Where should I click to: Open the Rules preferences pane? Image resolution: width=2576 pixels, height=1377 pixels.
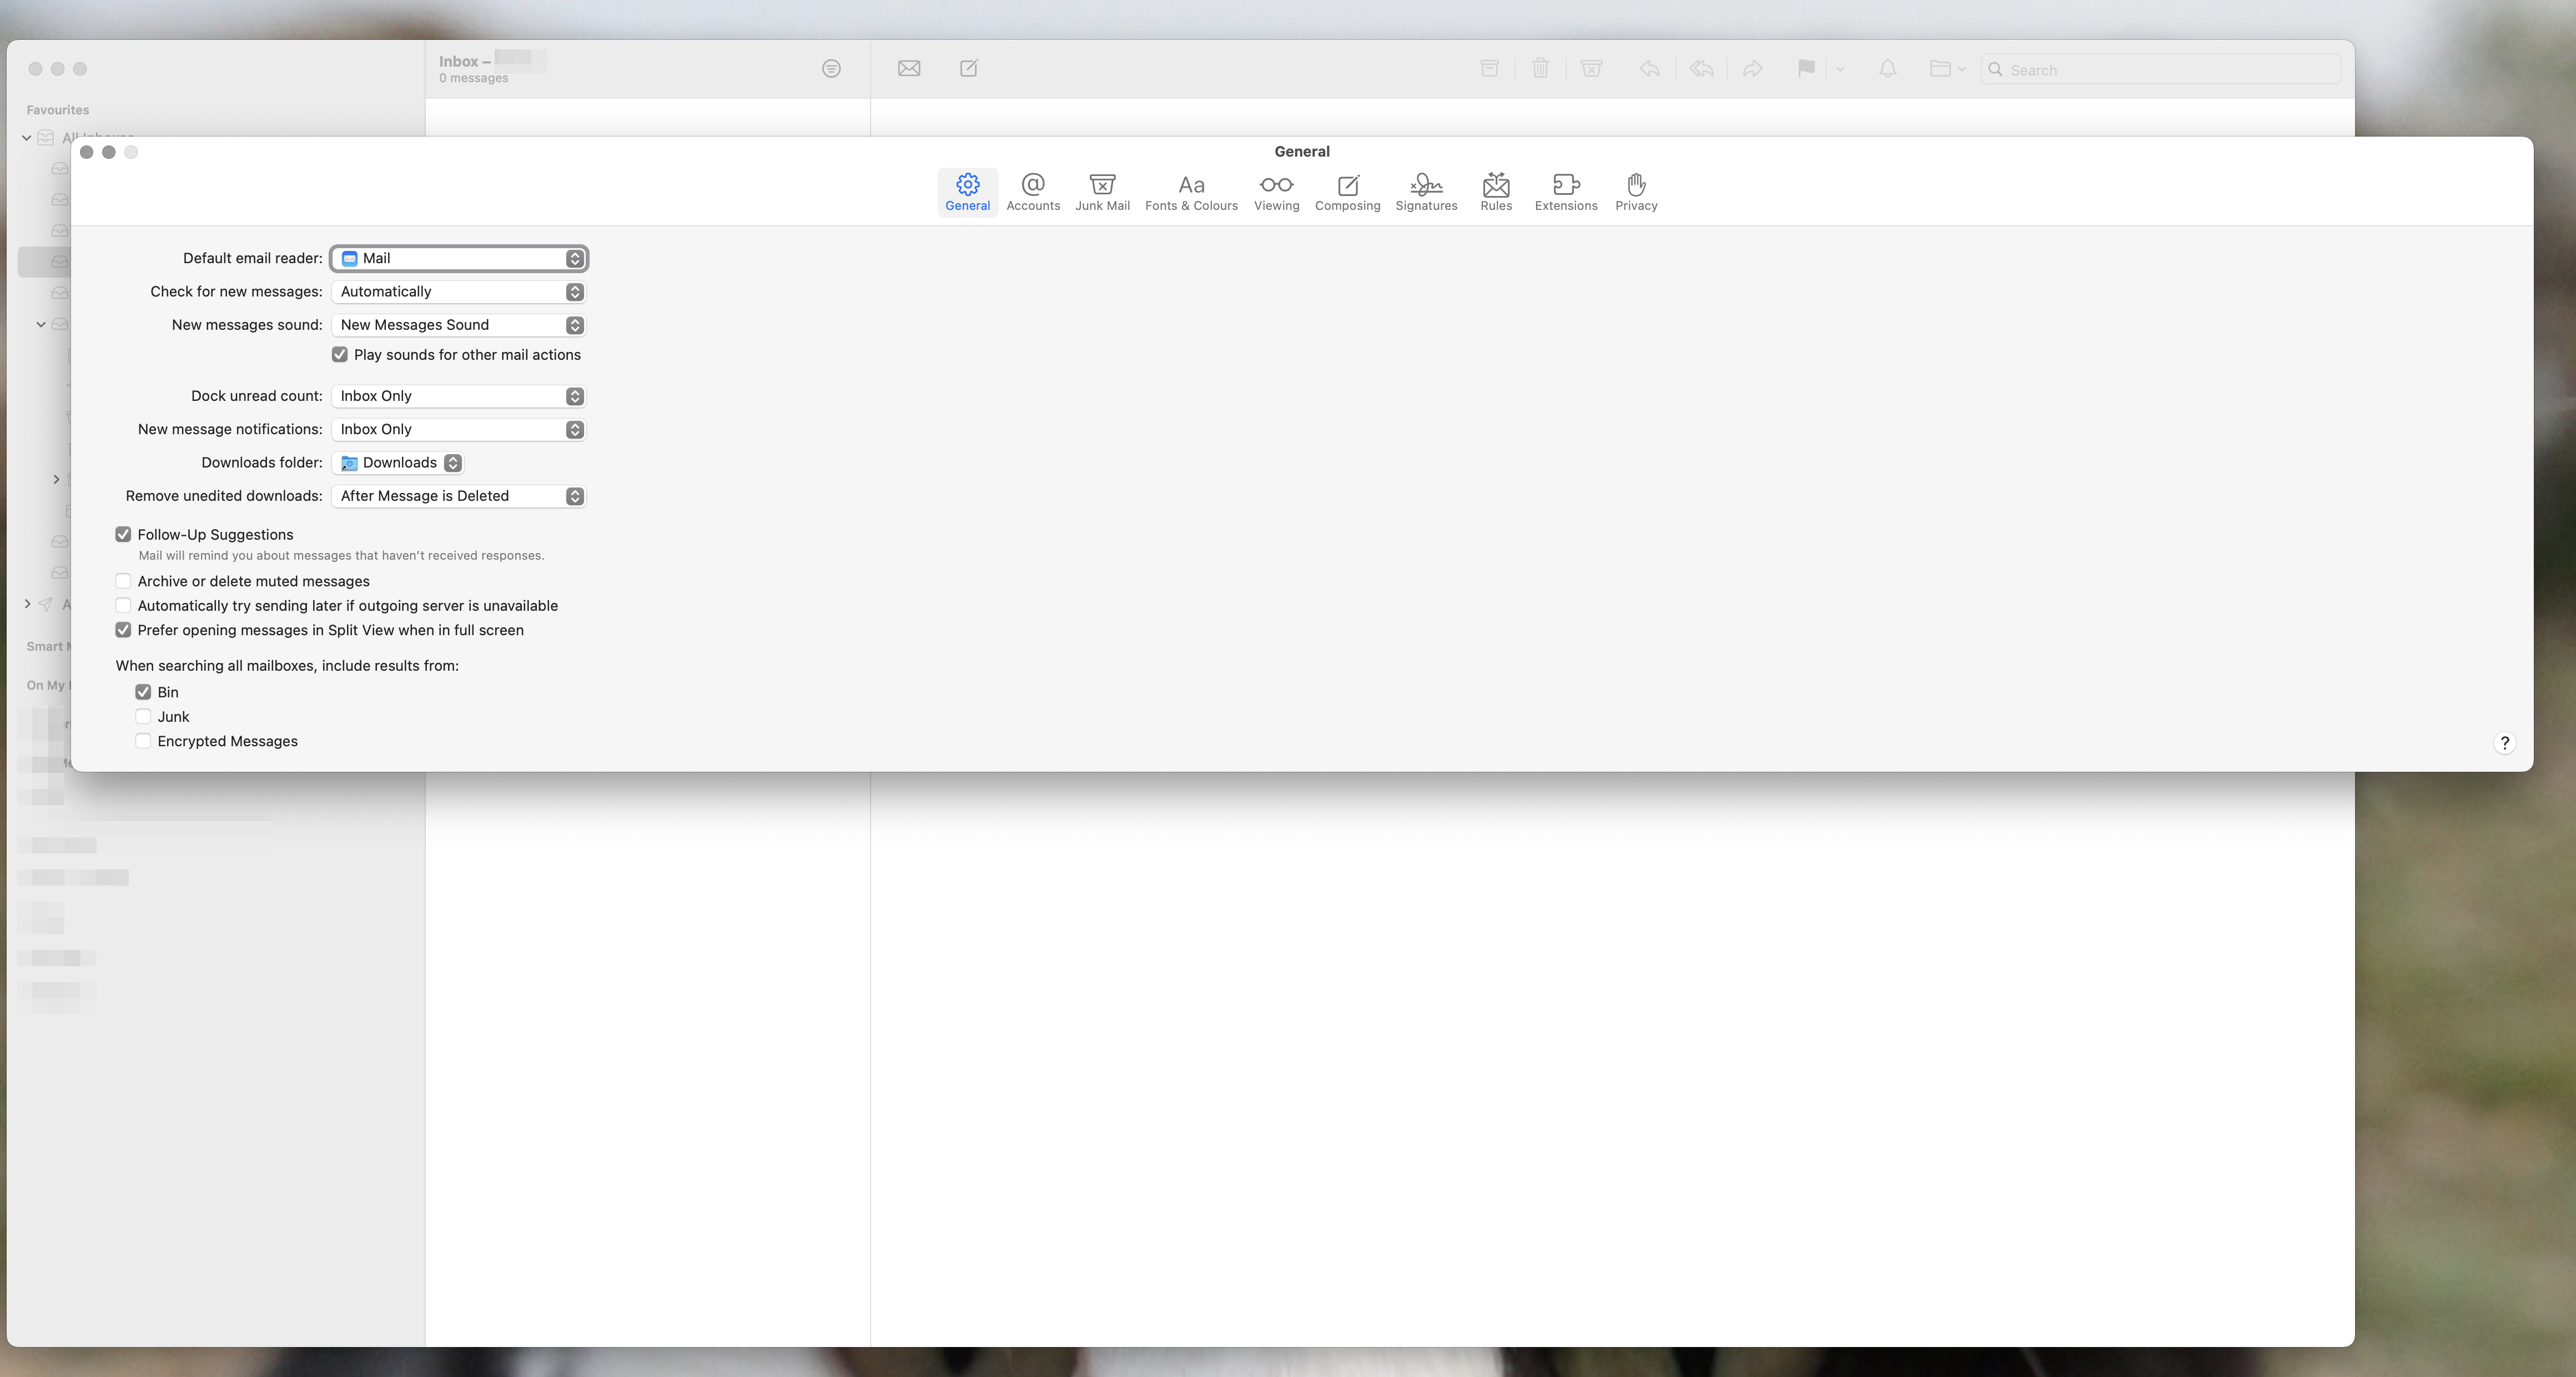[x=1496, y=191]
